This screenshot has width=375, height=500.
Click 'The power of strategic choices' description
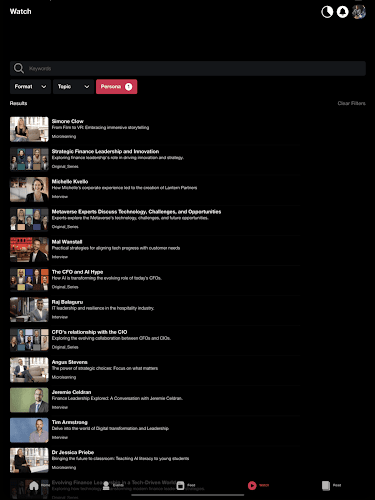105,368
